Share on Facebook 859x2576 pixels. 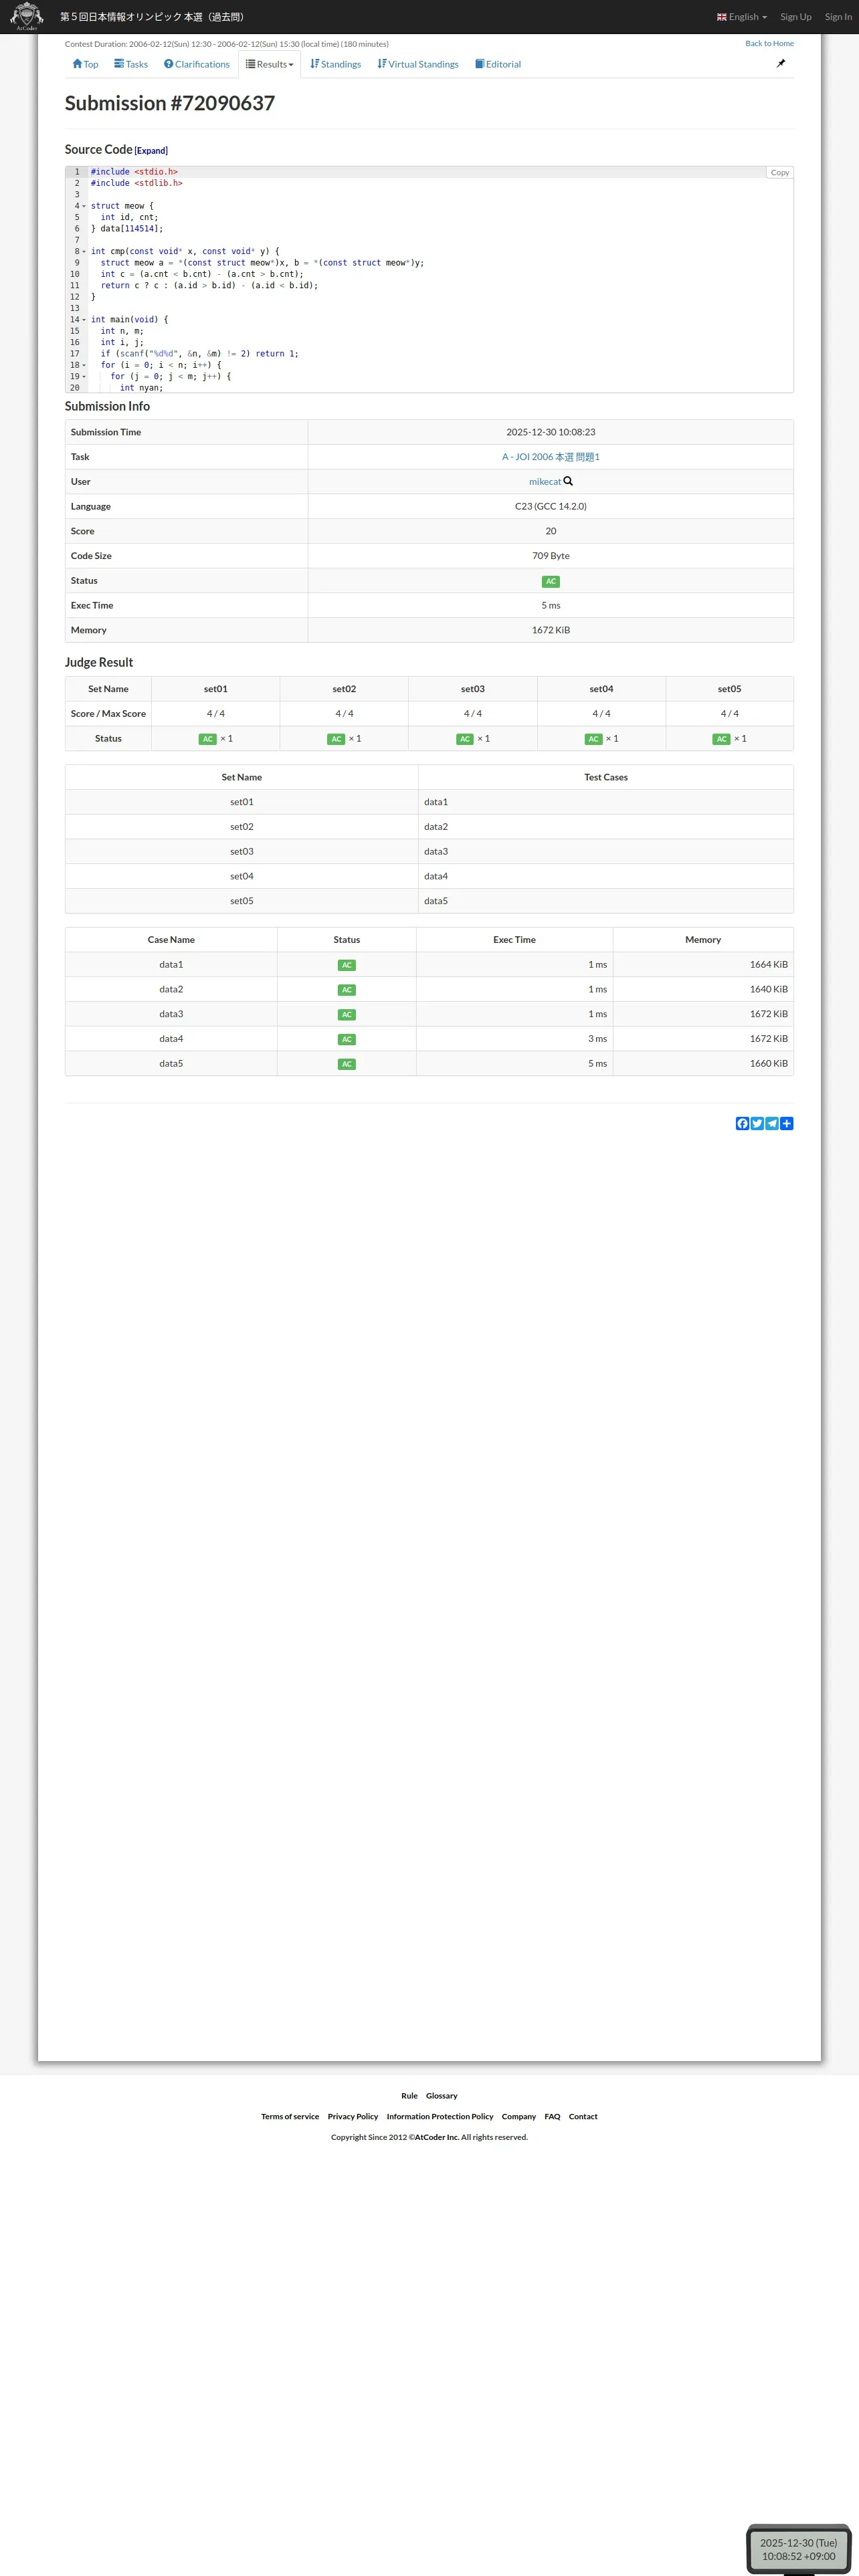click(742, 1124)
